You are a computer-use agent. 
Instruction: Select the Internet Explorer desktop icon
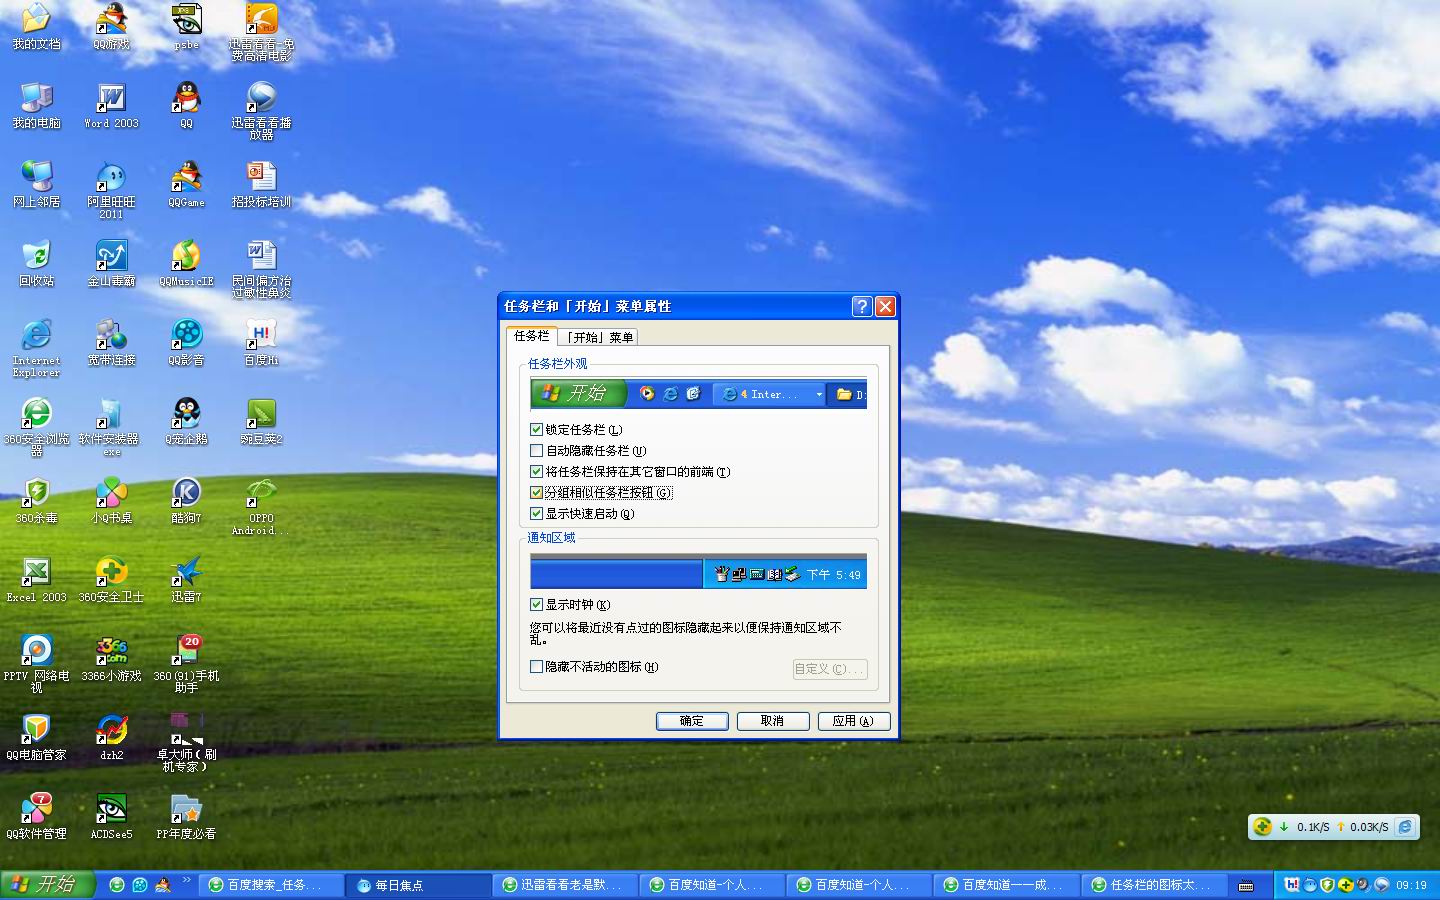(x=36, y=348)
